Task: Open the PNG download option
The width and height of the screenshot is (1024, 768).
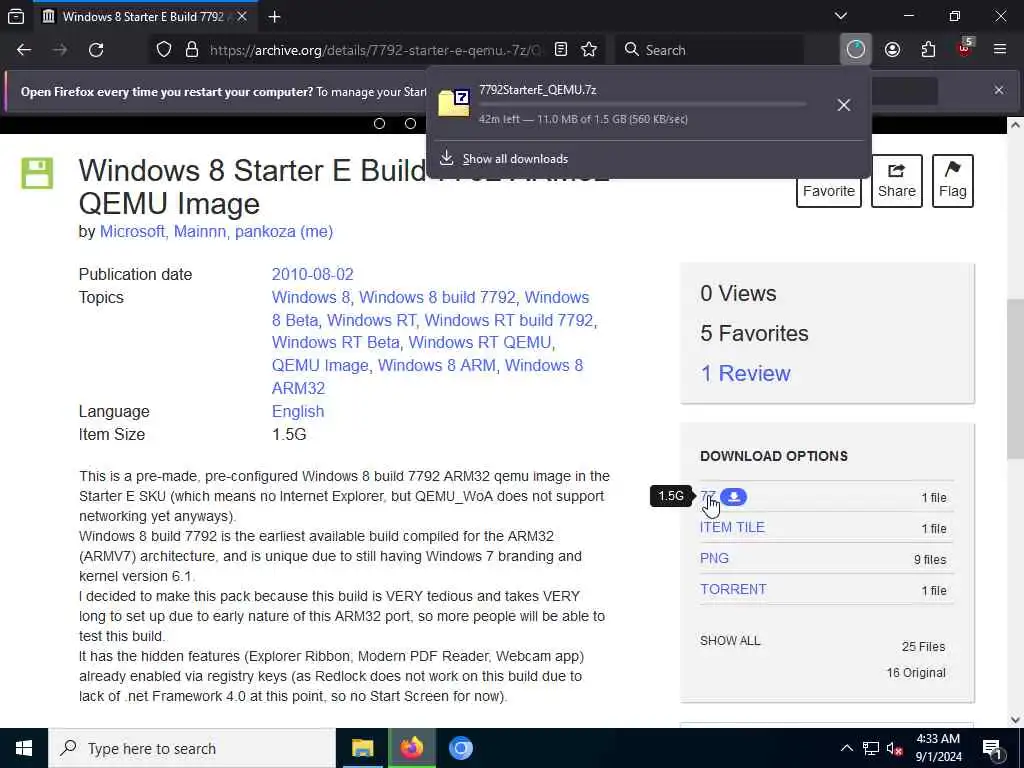Action: 714,558
